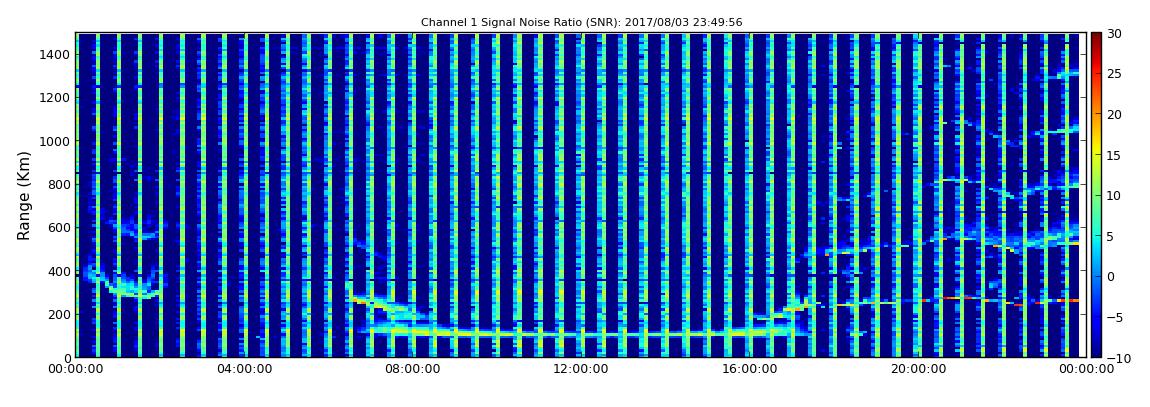1150x407 pixels.
Task: Click the 600 range axis tick label
Action: pyautogui.click(x=60, y=227)
